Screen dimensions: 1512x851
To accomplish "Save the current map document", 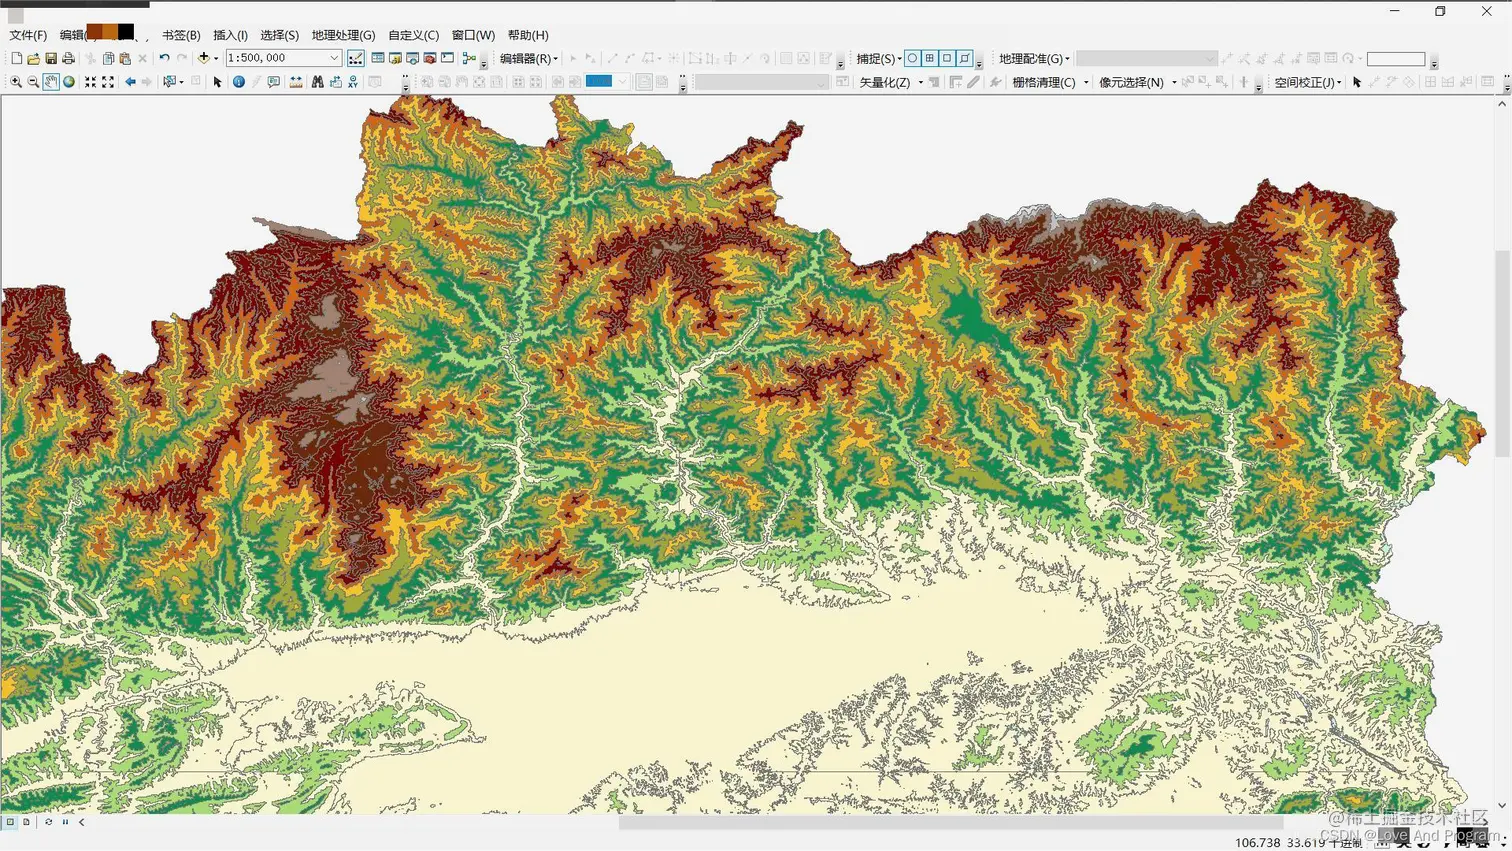I will point(51,59).
